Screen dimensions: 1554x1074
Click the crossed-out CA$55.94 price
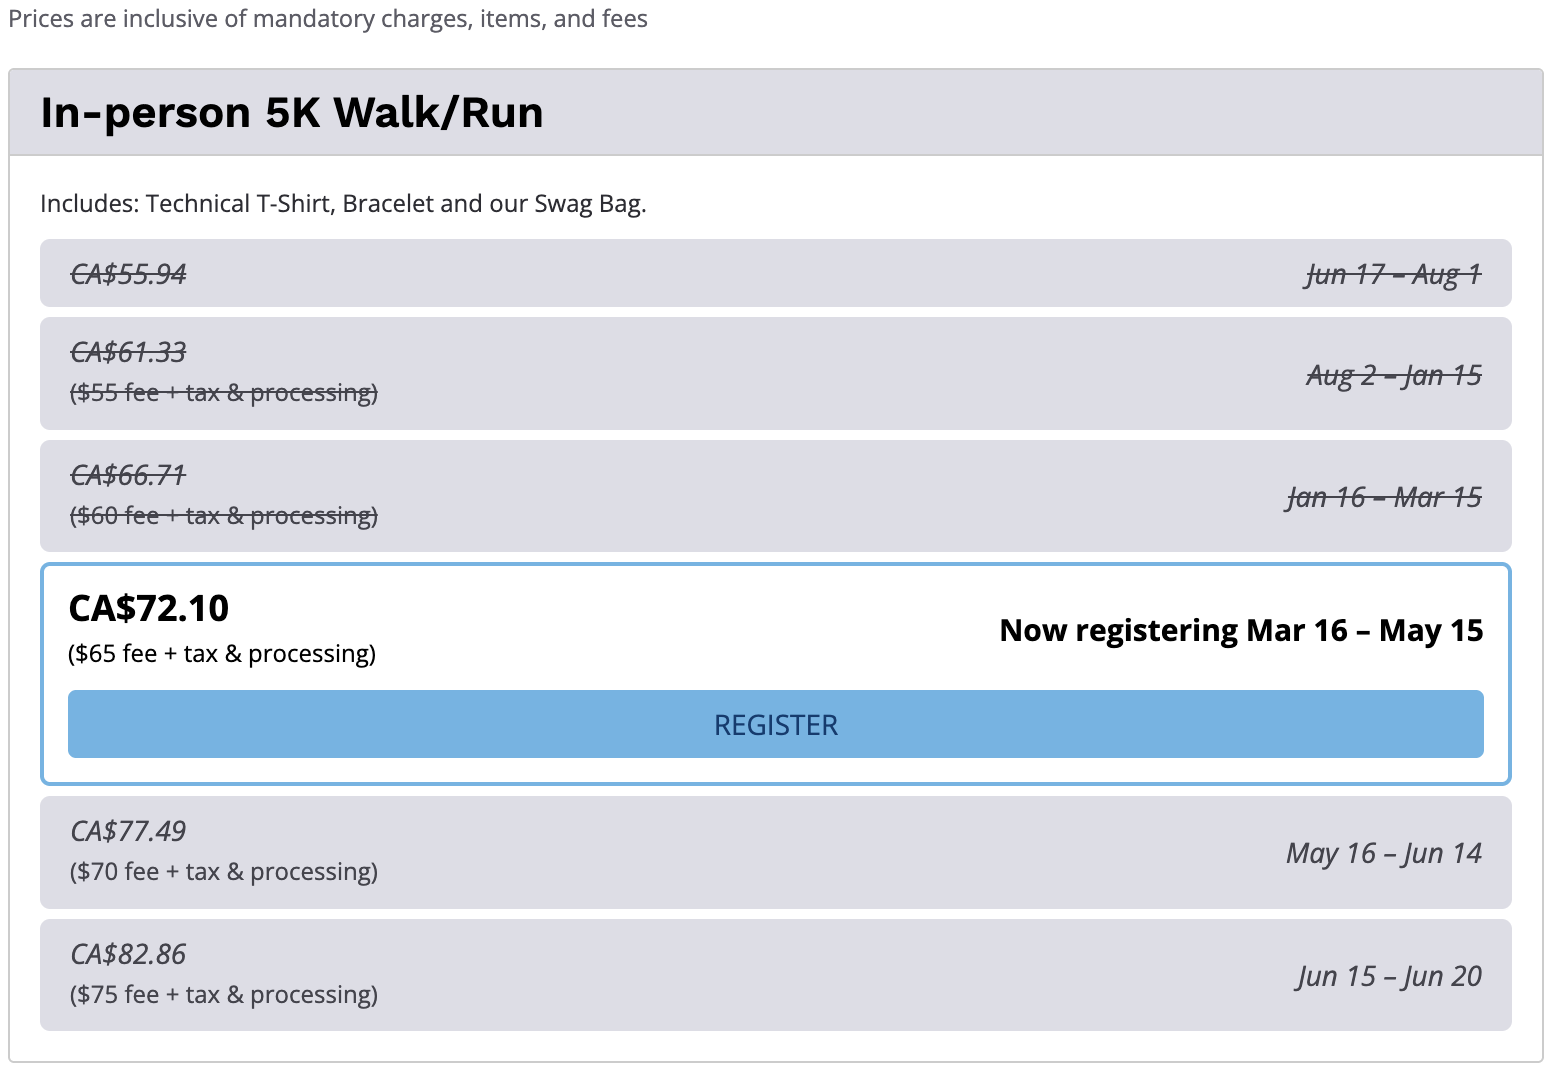(128, 274)
